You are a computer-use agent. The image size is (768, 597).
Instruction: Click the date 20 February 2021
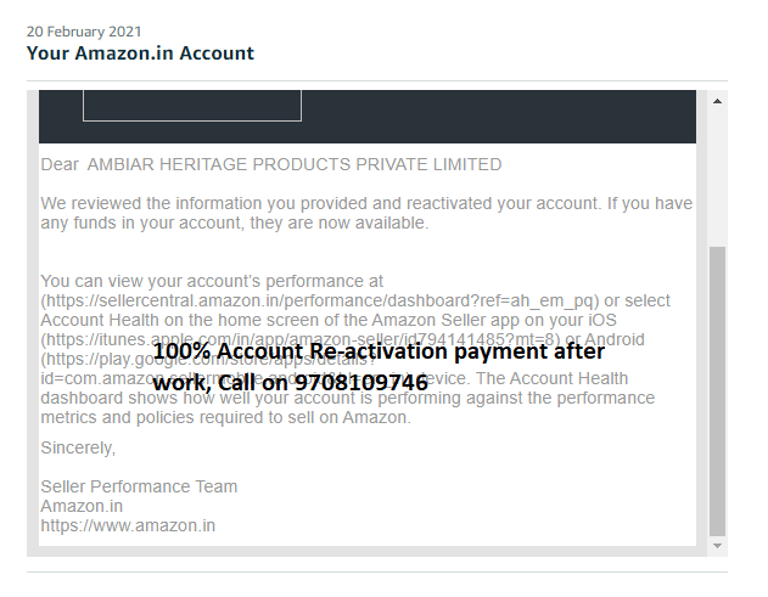click(x=84, y=31)
